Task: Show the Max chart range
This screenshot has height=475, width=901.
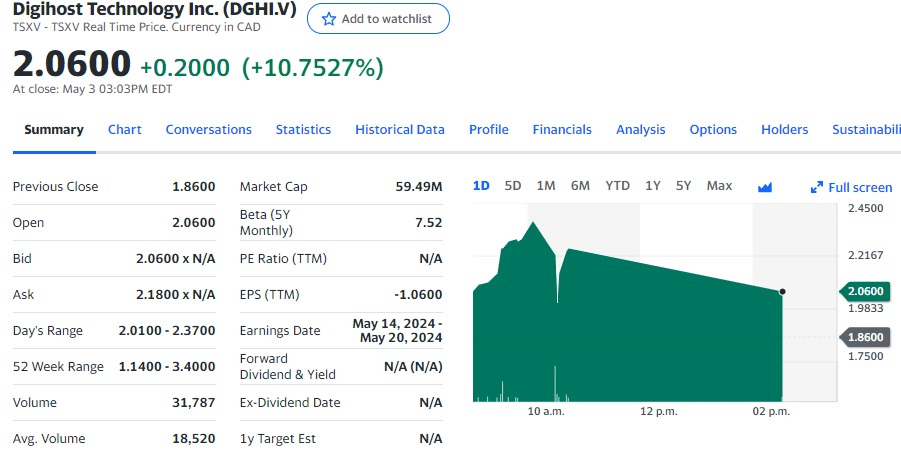Action: (719, 186)
